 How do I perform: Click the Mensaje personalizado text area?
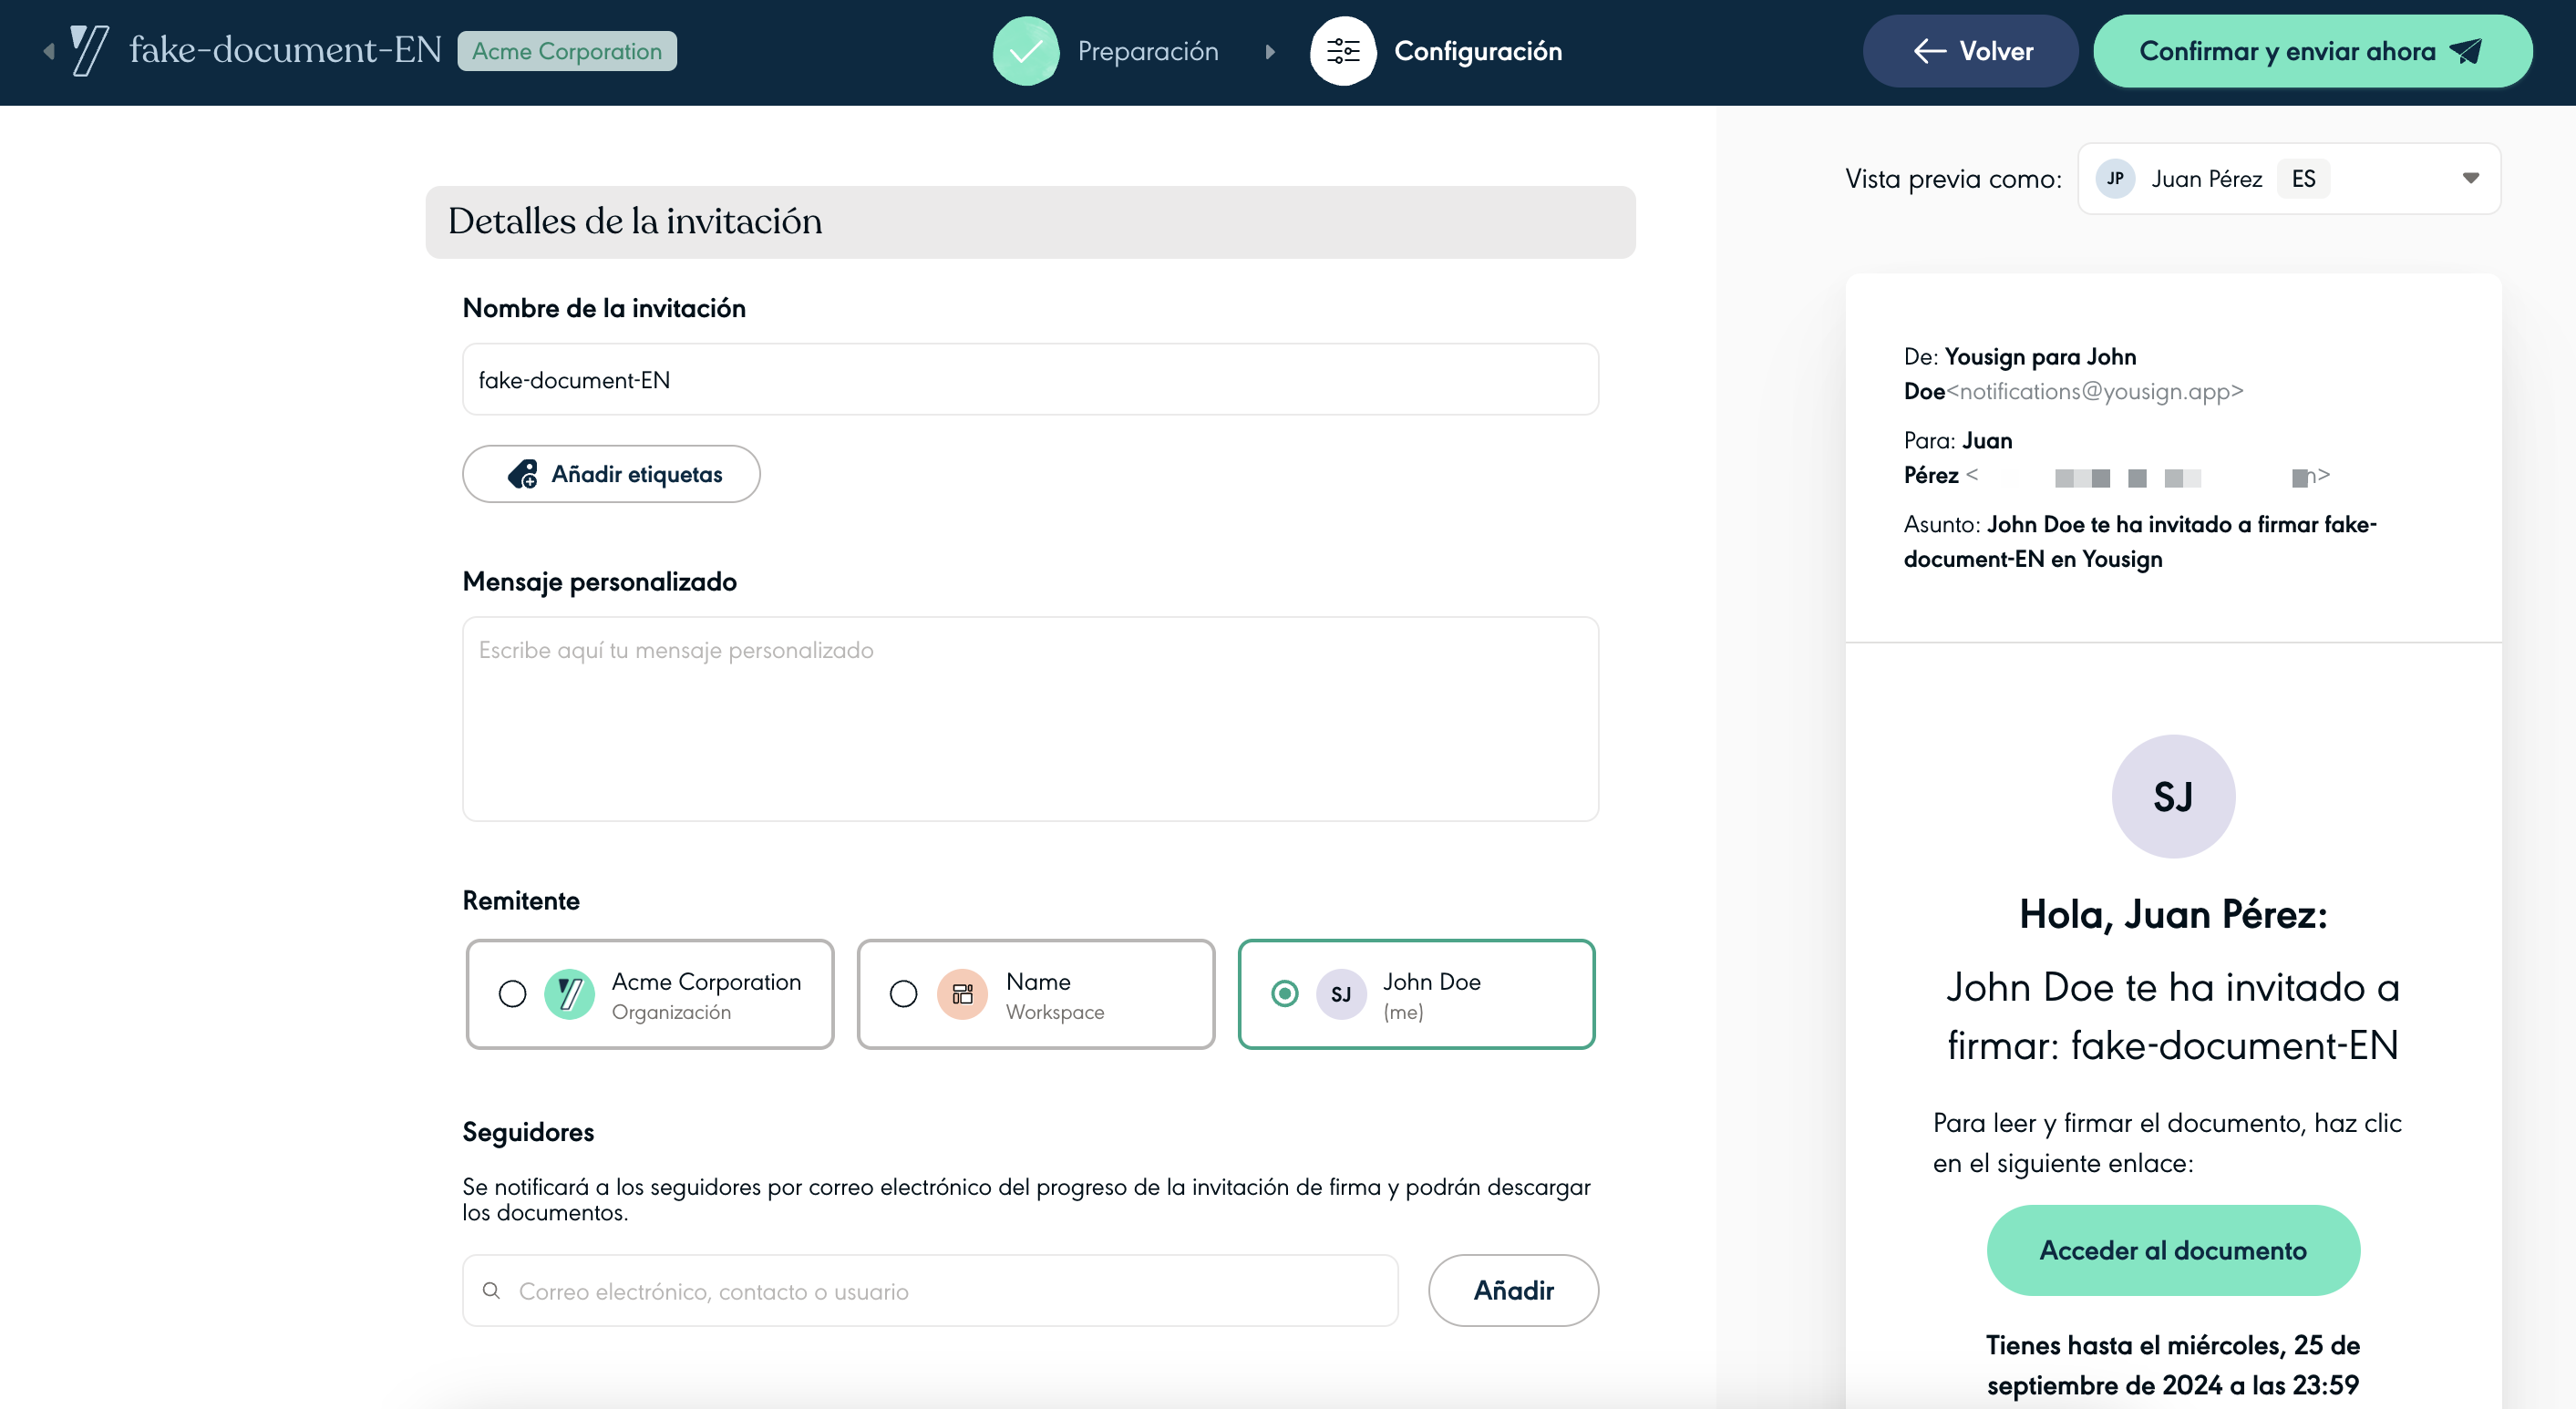click(1029, 719)
